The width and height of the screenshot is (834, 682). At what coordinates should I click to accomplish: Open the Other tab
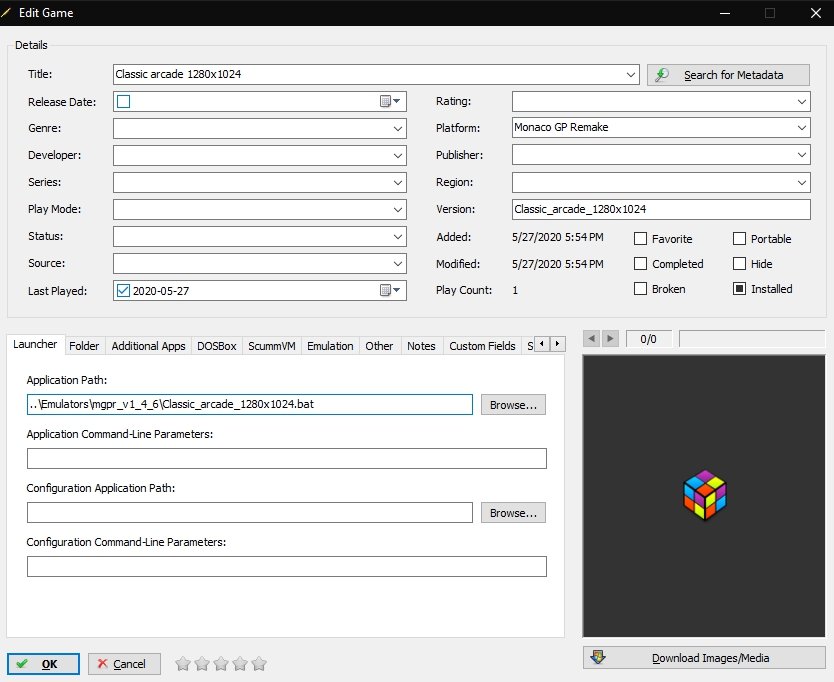[x=379, y=346]
